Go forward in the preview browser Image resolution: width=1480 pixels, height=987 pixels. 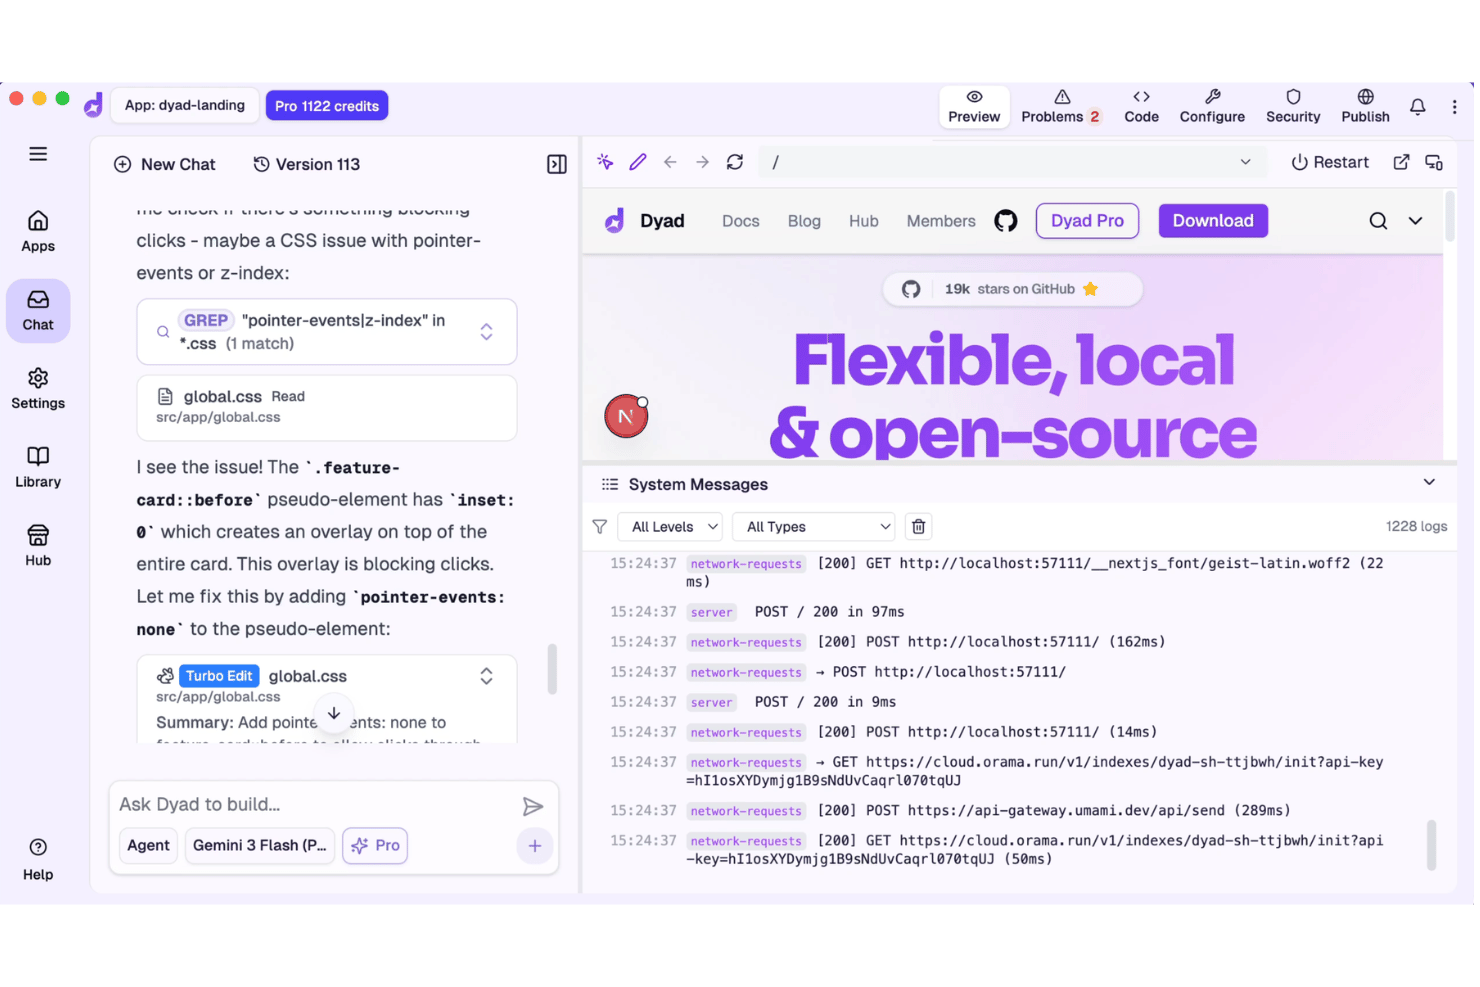pos(702,162)
